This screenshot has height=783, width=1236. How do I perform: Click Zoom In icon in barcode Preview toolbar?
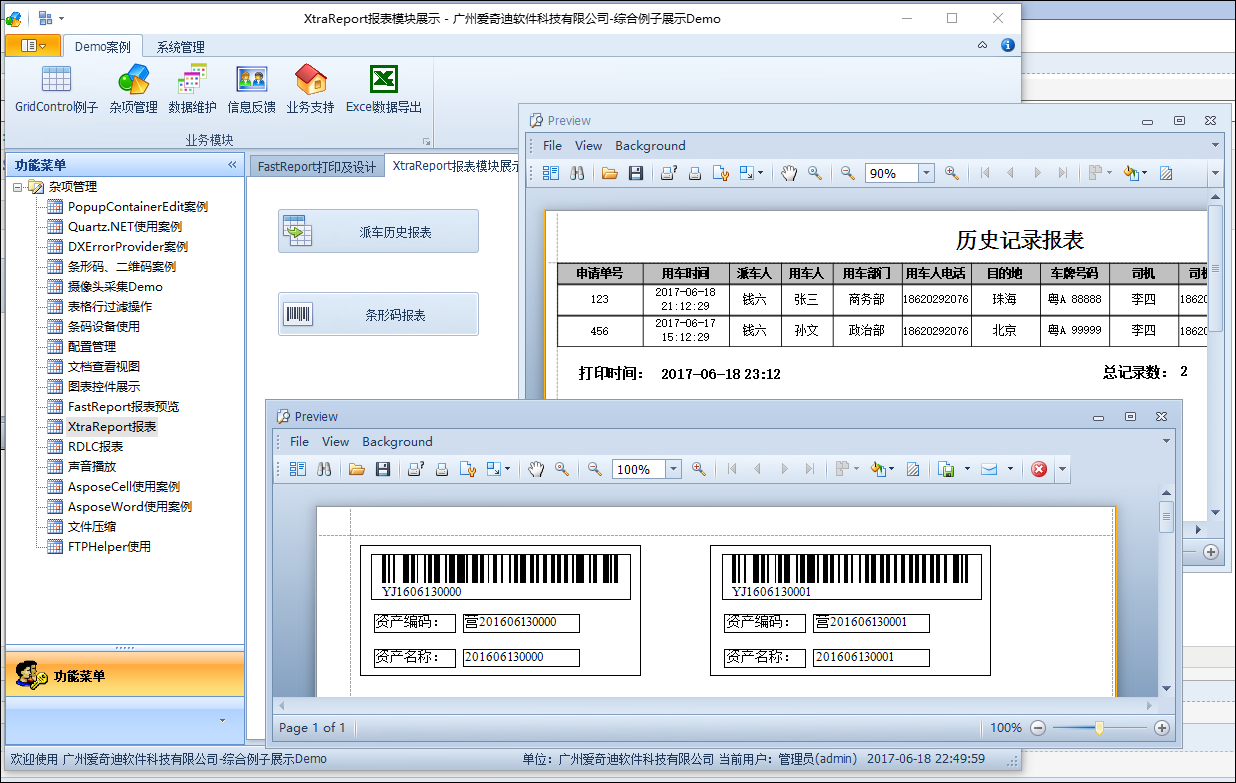pos(698,469)
